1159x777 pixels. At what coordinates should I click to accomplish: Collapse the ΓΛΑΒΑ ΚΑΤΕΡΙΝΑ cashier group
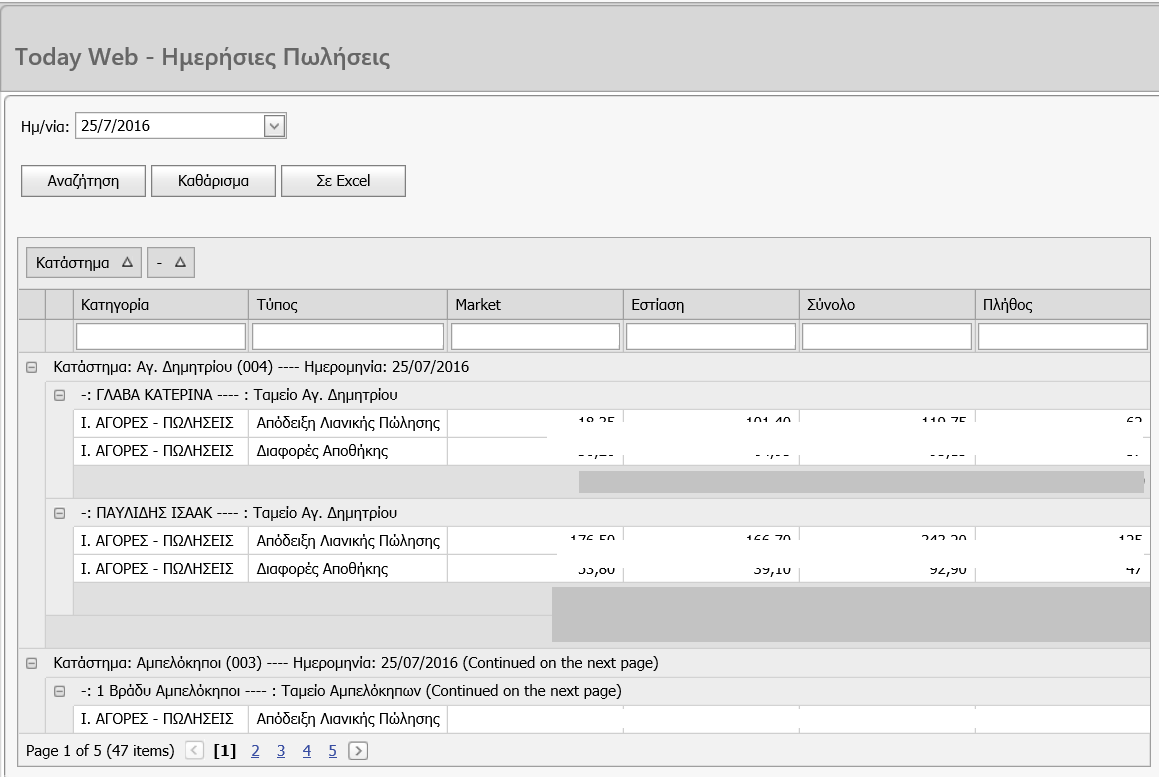coord(59,396)
